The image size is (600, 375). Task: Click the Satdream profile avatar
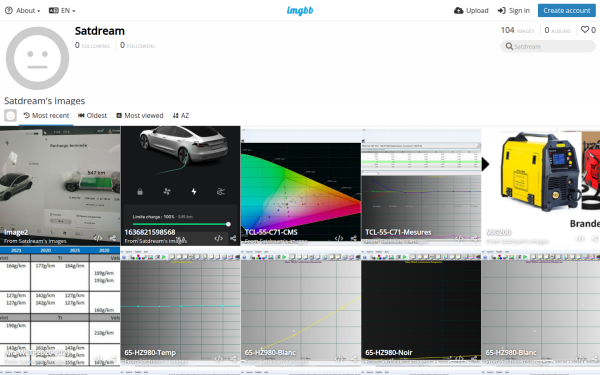(38, 58)
